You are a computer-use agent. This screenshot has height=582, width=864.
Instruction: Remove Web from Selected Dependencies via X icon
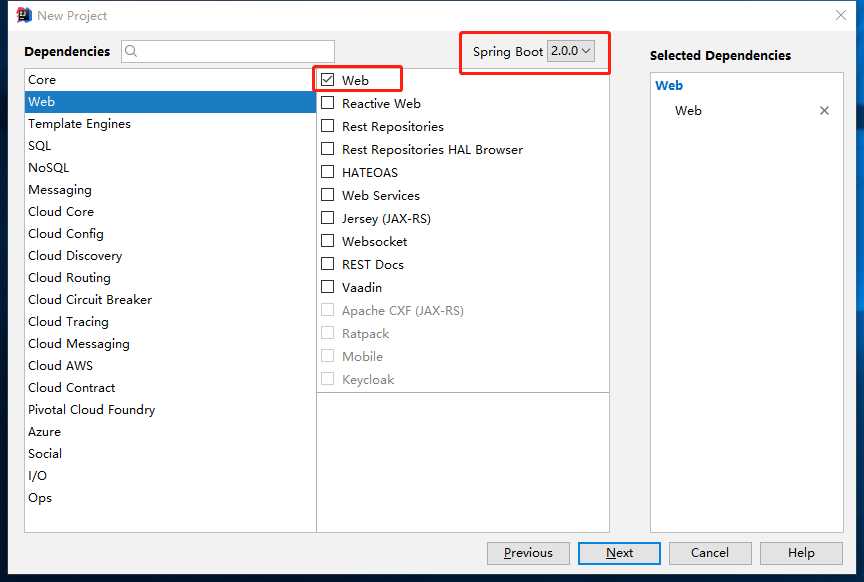tap(824, 111)
